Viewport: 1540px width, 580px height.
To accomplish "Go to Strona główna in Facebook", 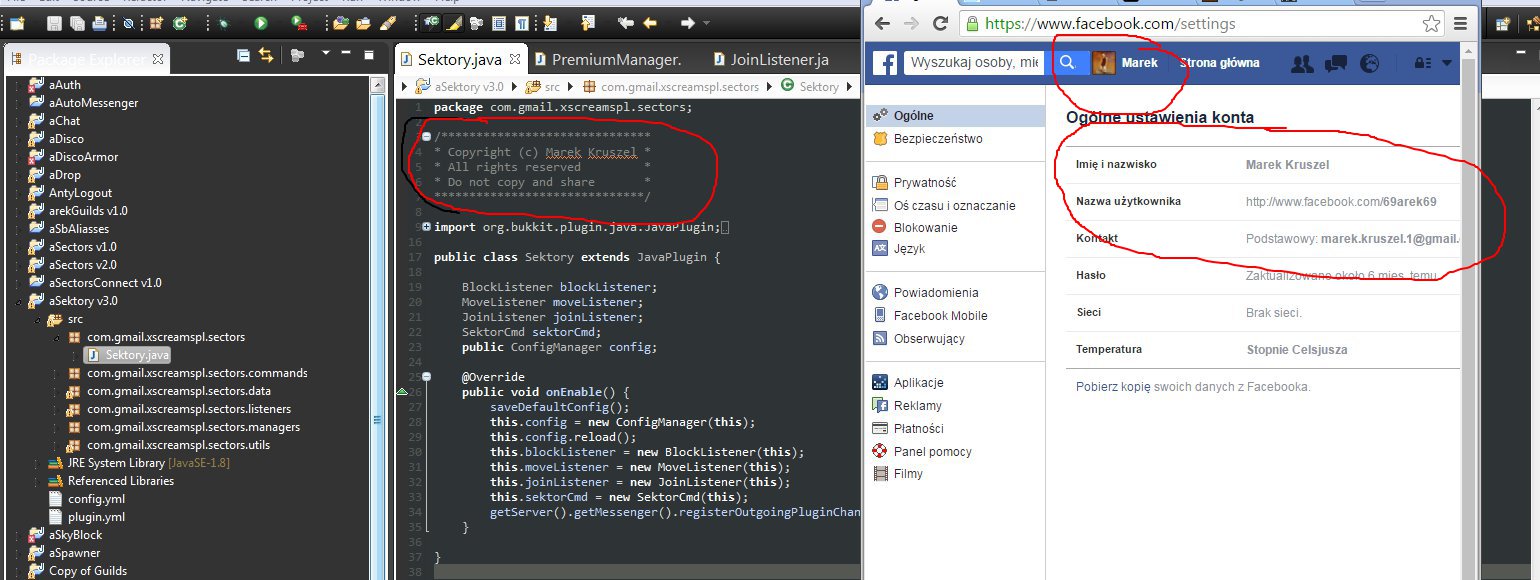I will pos(1219,63).
